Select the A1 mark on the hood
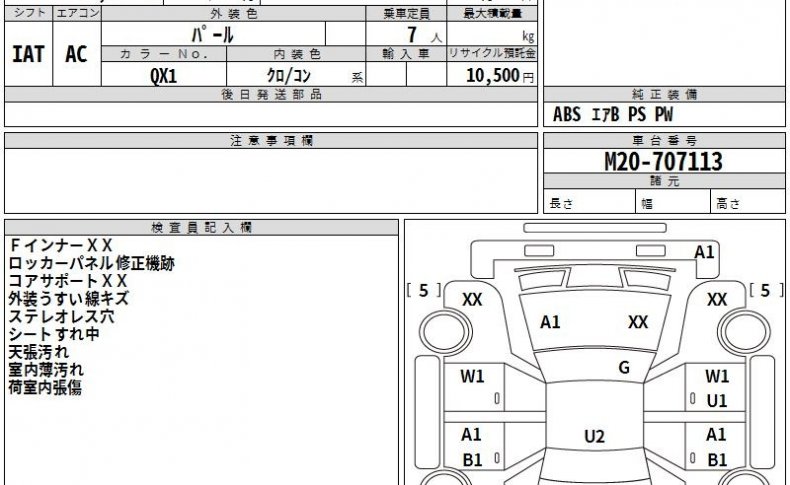790x485 pixels. 550,322
